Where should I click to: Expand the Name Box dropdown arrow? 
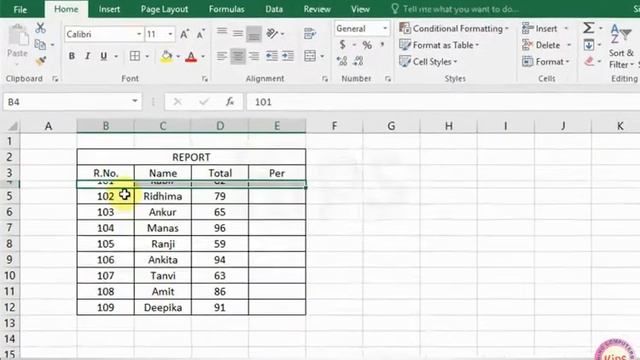[x=134, y=101]
